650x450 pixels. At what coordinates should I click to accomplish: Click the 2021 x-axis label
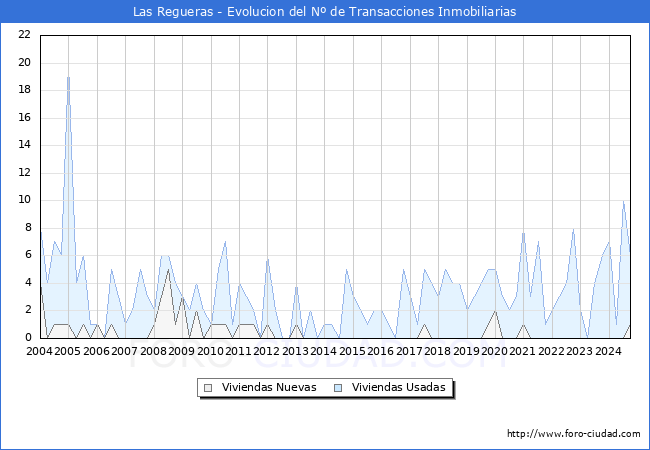pos(522,351)
